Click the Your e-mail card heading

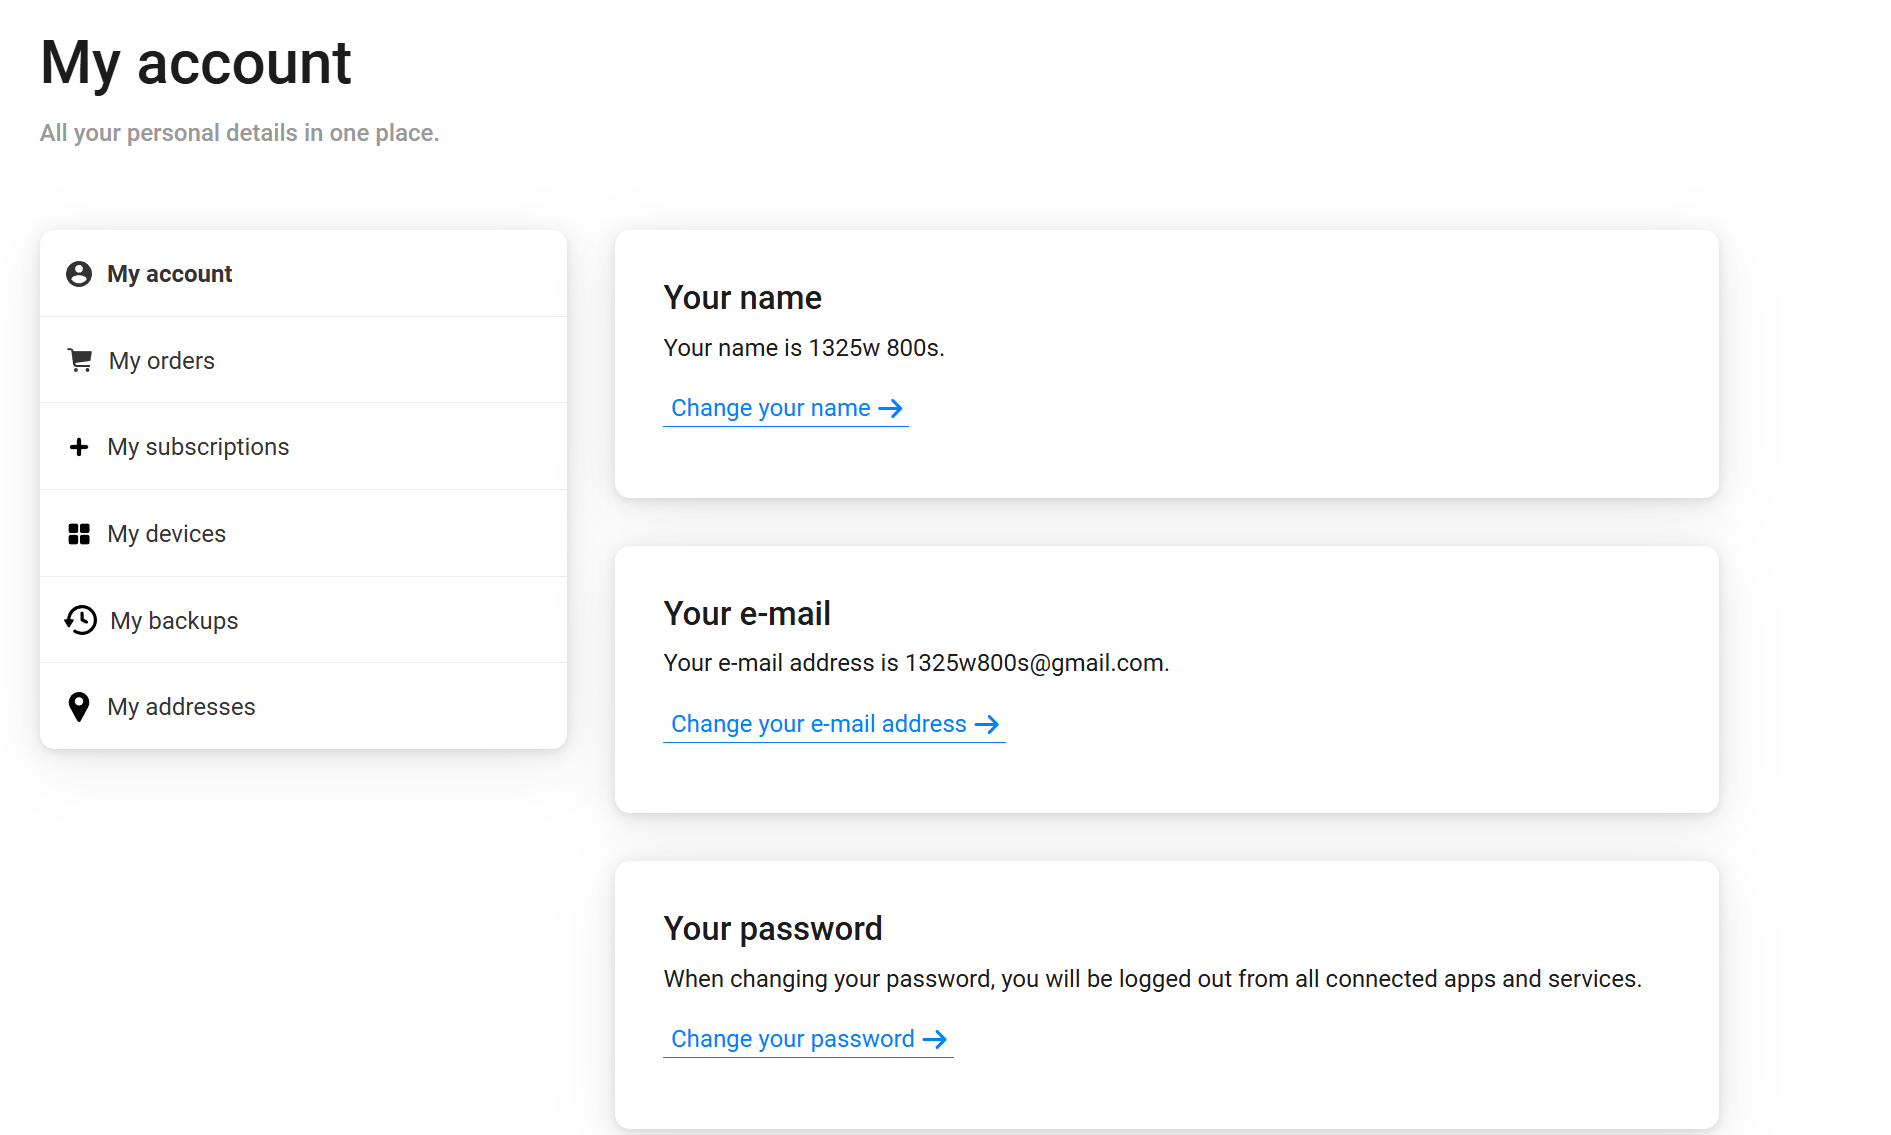coord(747,613)
